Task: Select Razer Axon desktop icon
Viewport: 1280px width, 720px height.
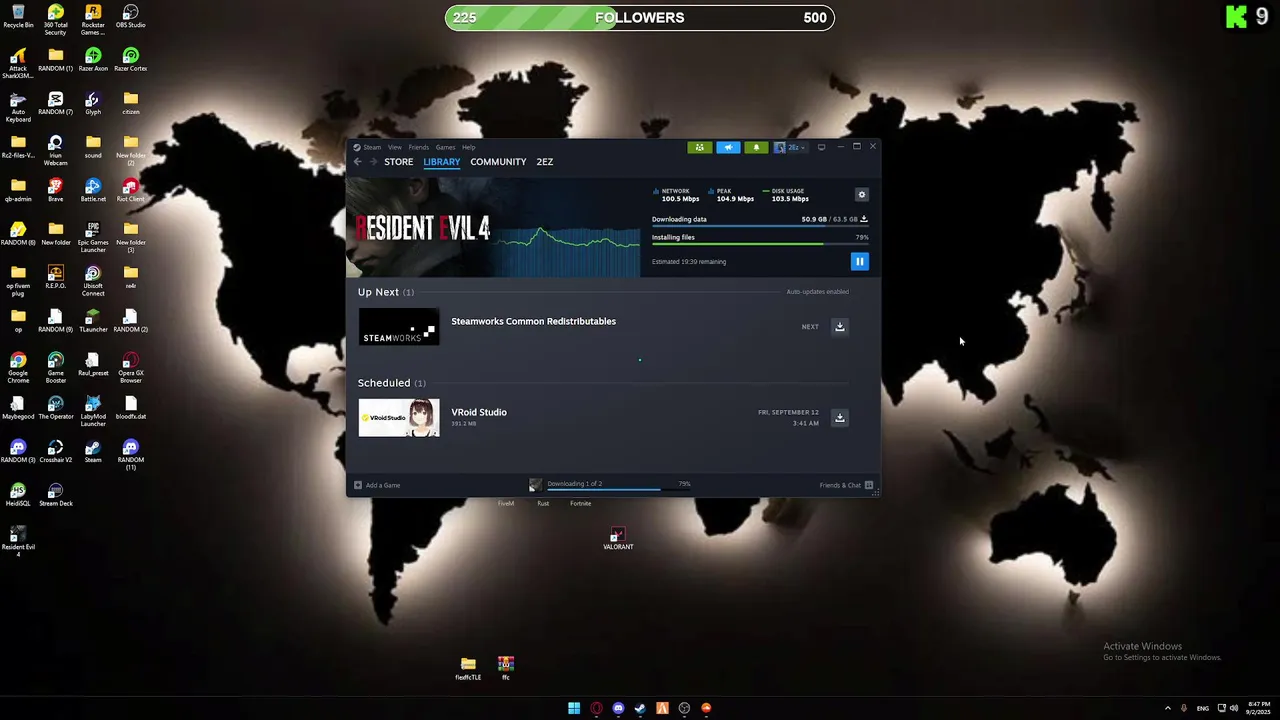Action: 93,60
